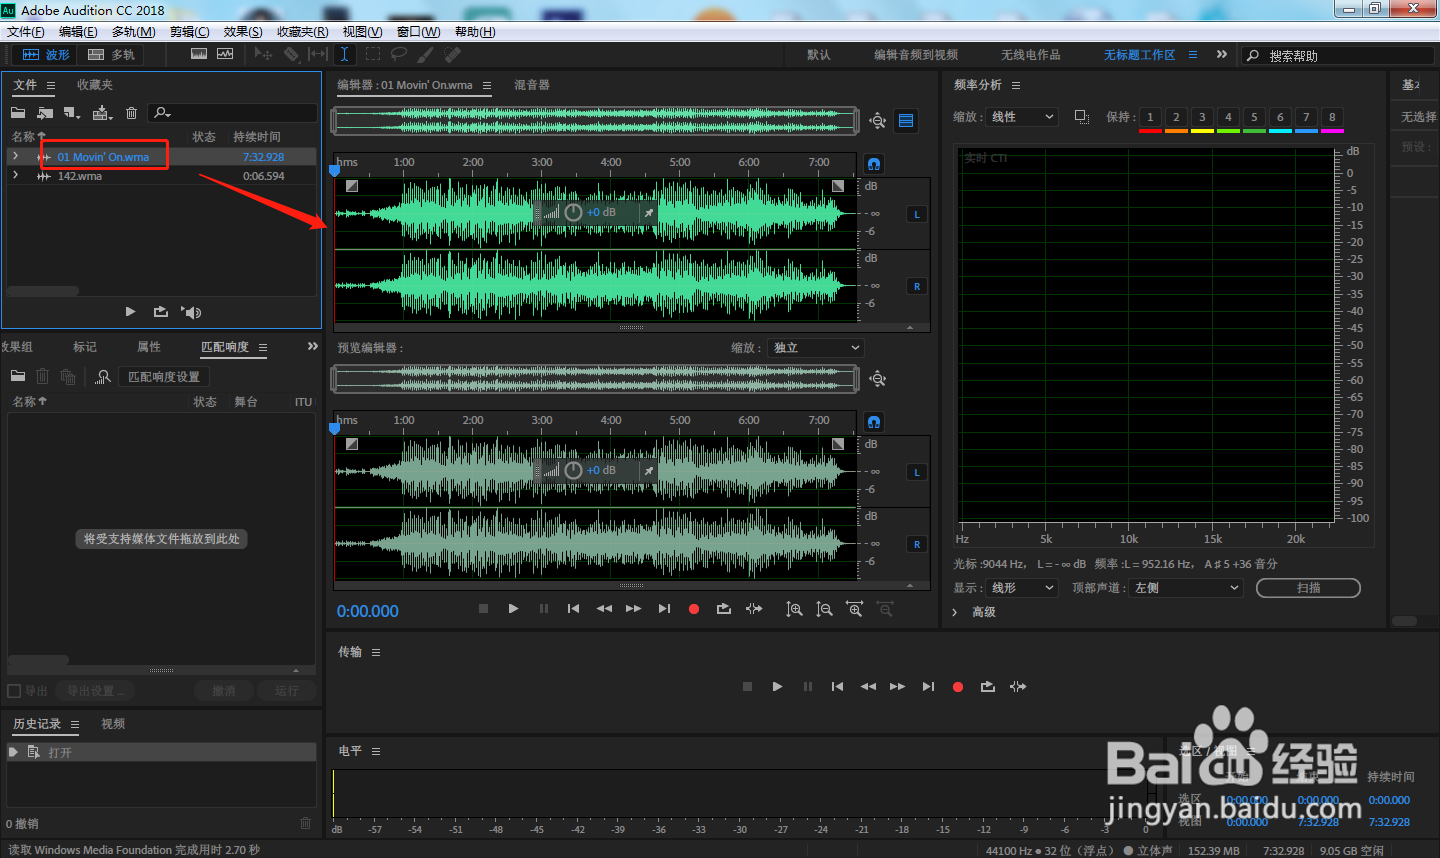
Task: Show the spectral pitch display icon
Action: (x=225, y=54)
